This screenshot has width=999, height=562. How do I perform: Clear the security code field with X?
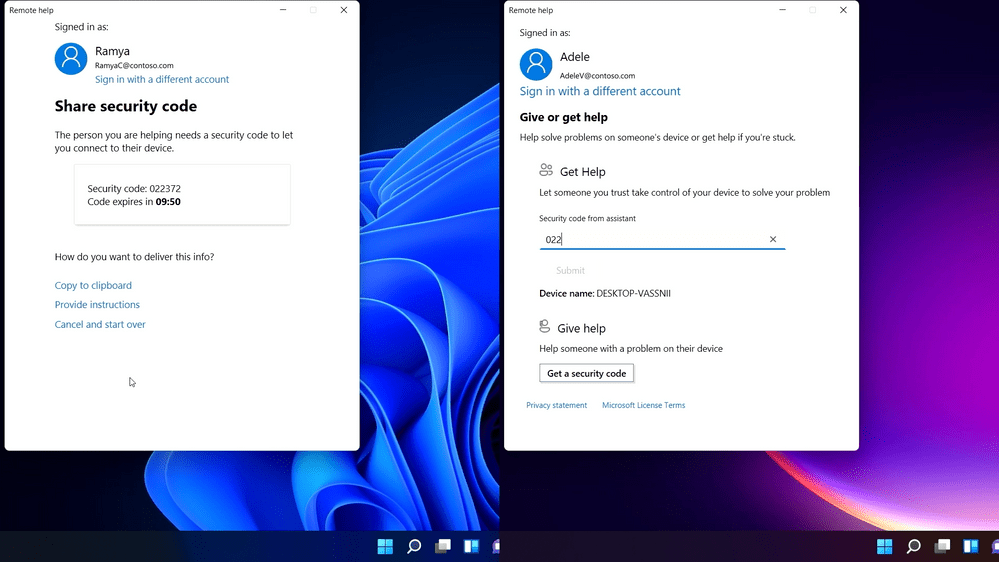tap(773, 240)
